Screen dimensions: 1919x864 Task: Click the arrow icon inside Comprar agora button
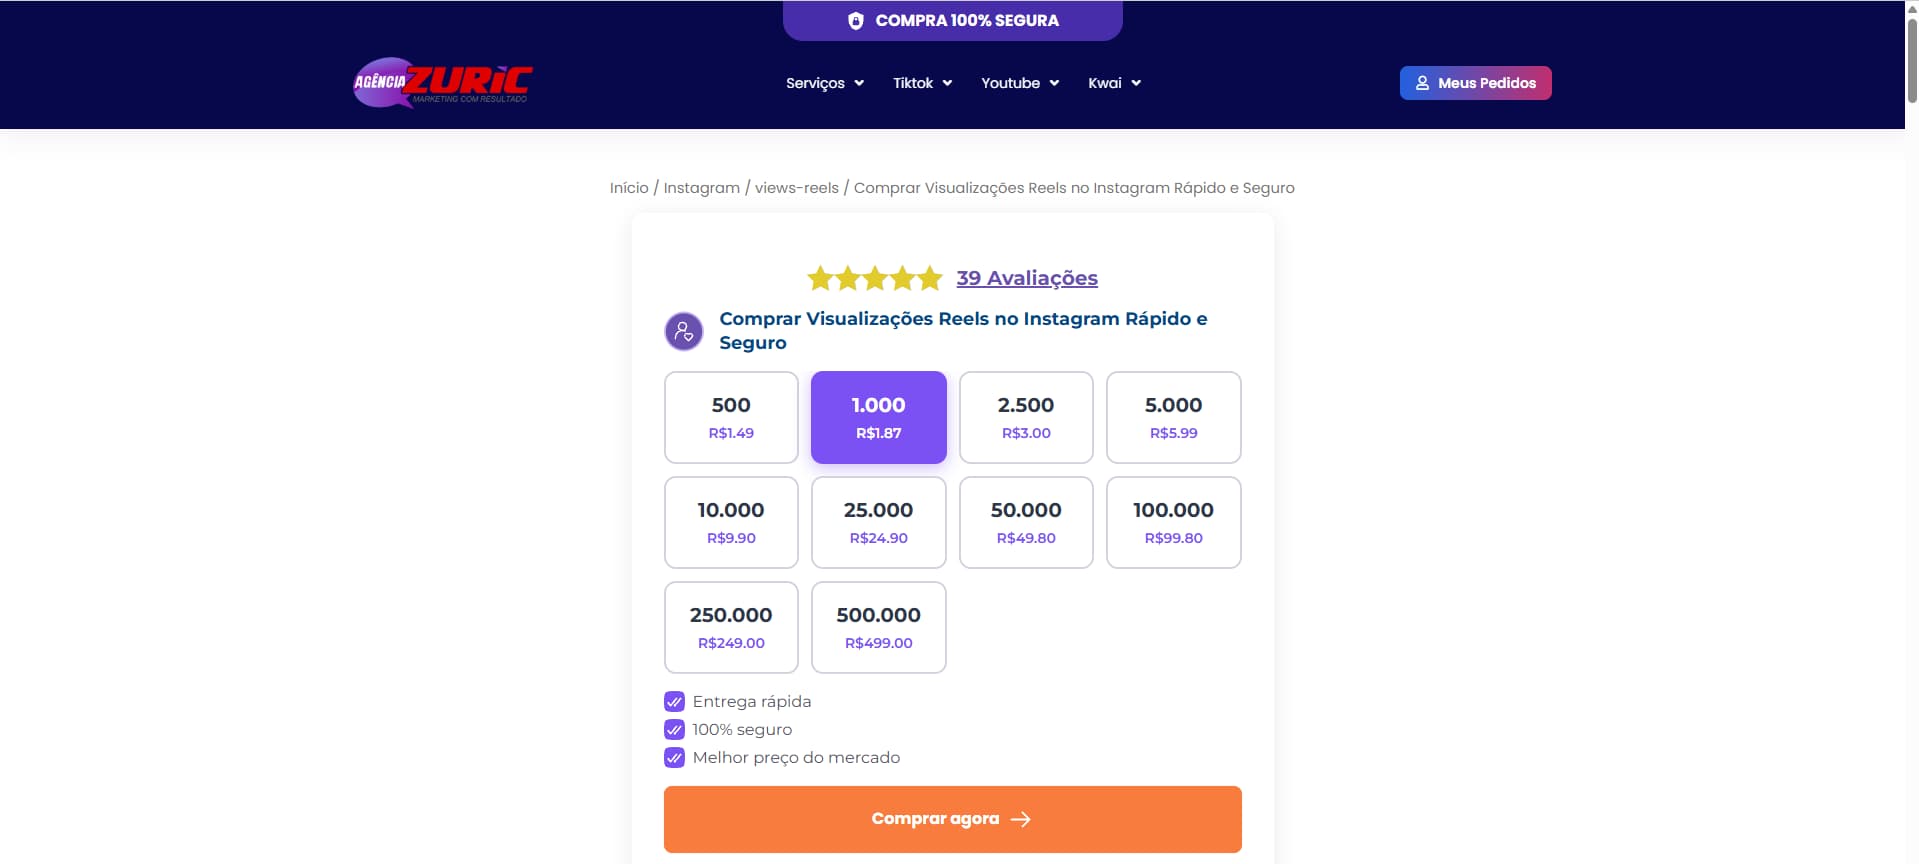(x=1021, y=818)
